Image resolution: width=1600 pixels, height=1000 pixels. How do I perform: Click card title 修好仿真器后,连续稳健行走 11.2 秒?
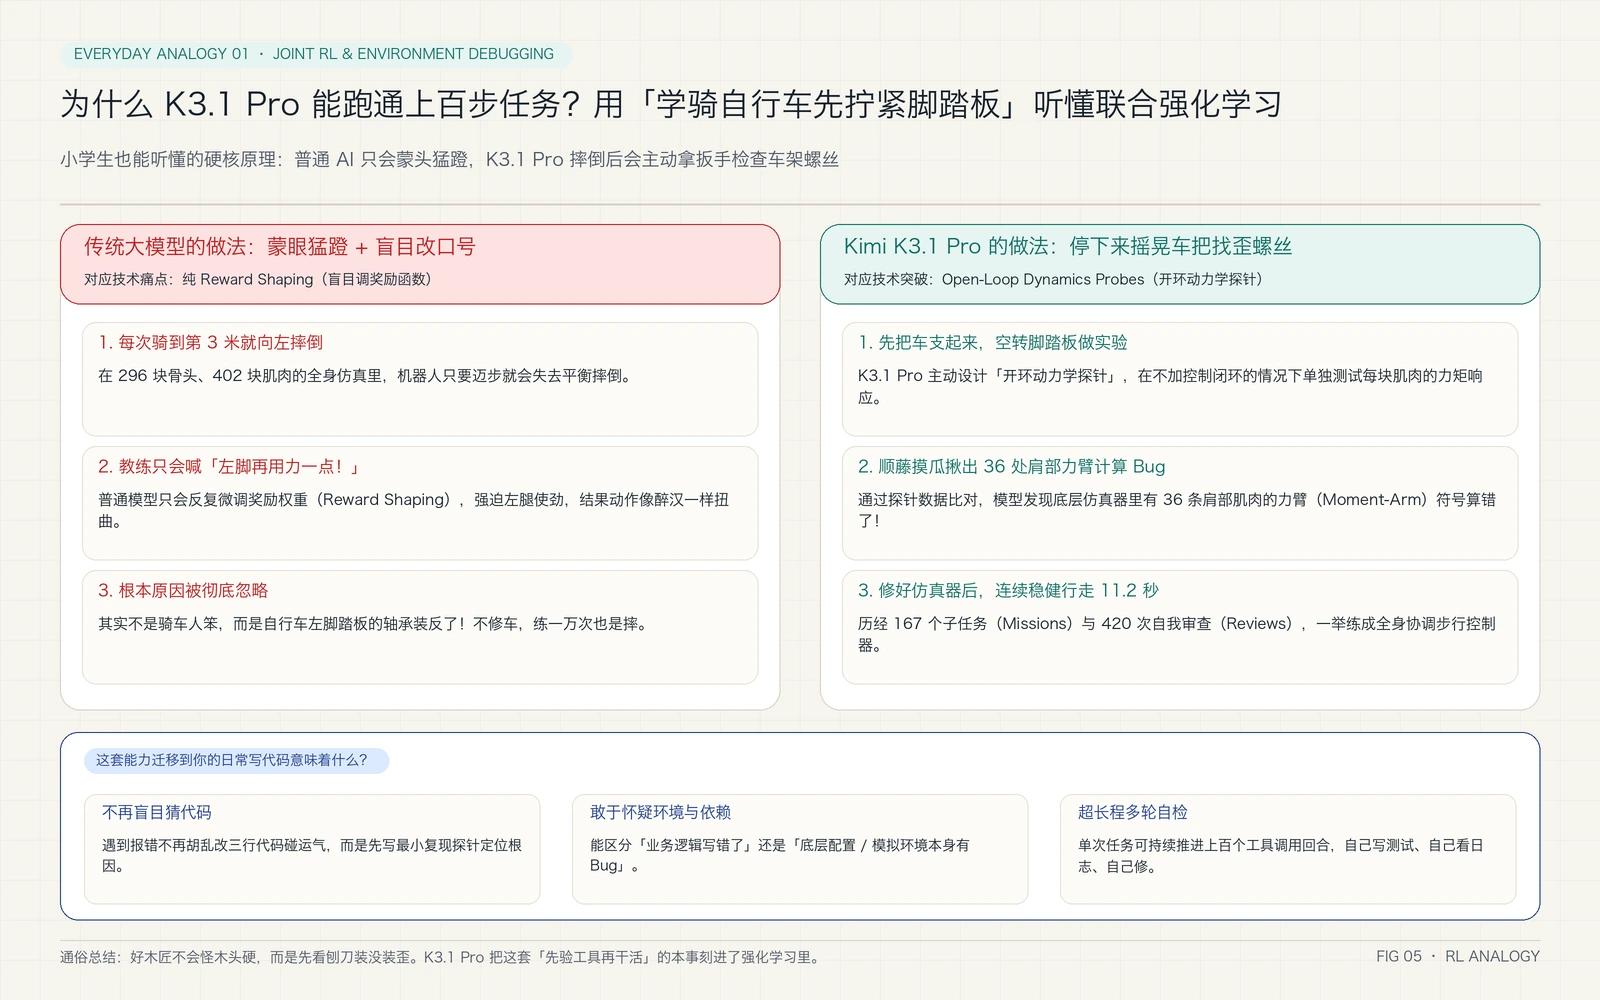(1008, 591)
